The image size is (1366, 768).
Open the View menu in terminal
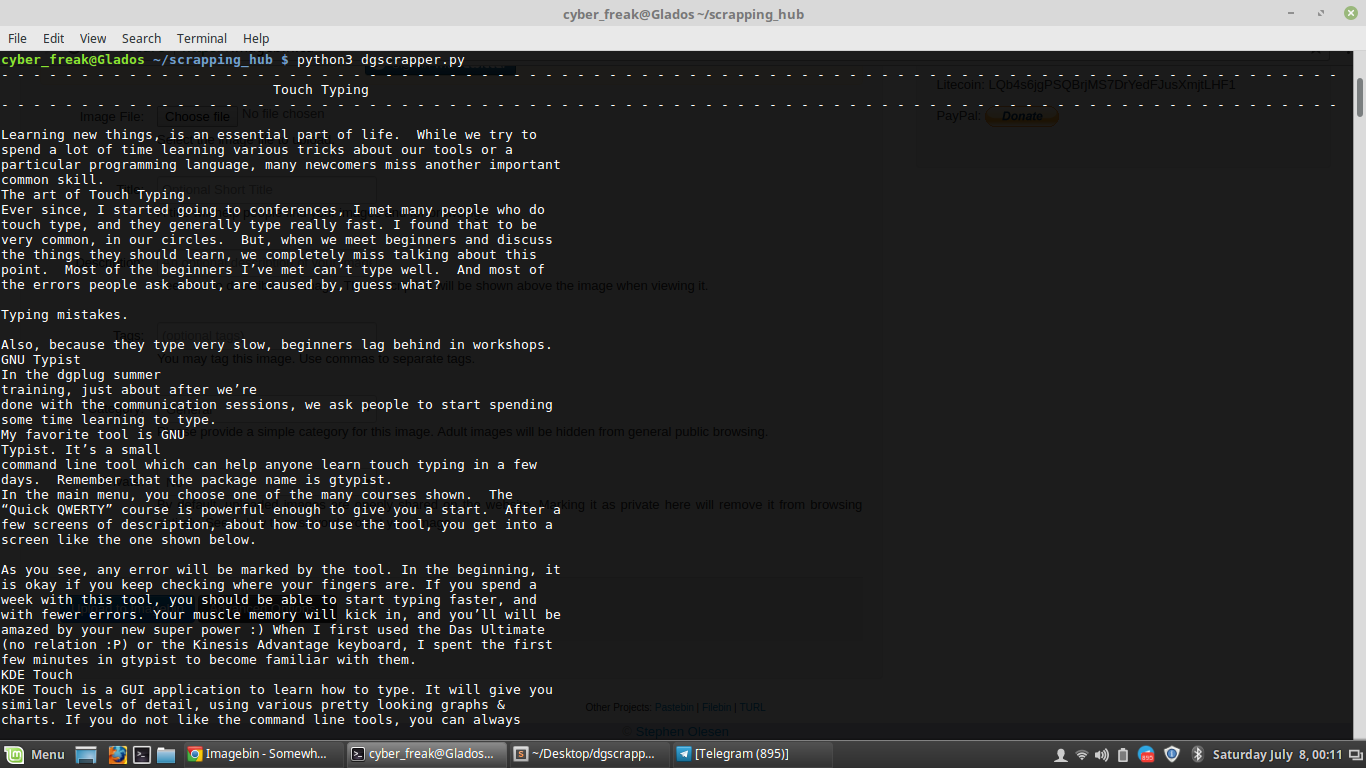click(x=93, y=38)
